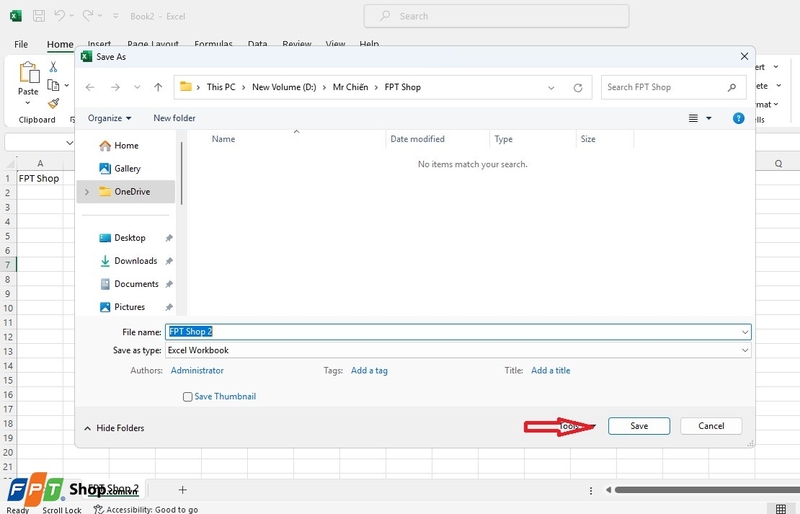The width and height of the screenshot is (800, 514).
Task: Close the Save As dialog
Action: click(744, 56)
